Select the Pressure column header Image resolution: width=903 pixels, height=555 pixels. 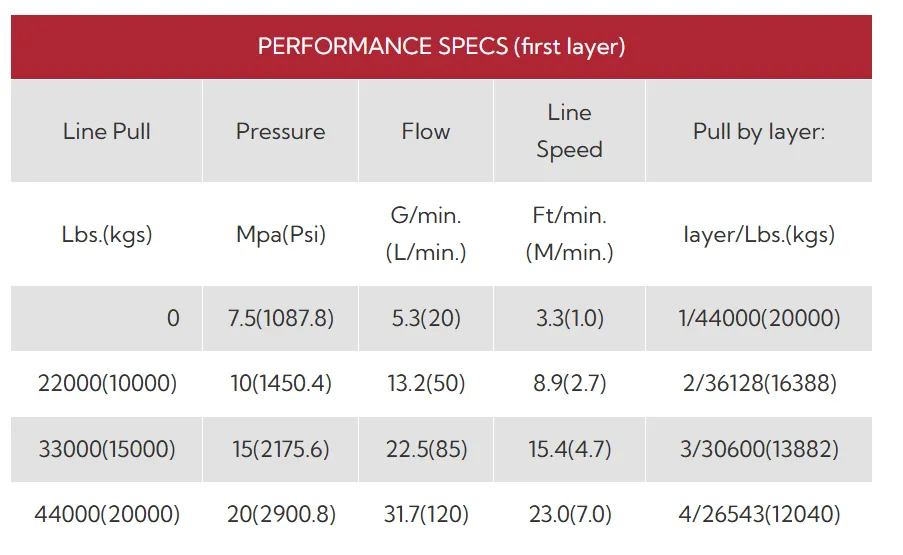click(280, 131)
